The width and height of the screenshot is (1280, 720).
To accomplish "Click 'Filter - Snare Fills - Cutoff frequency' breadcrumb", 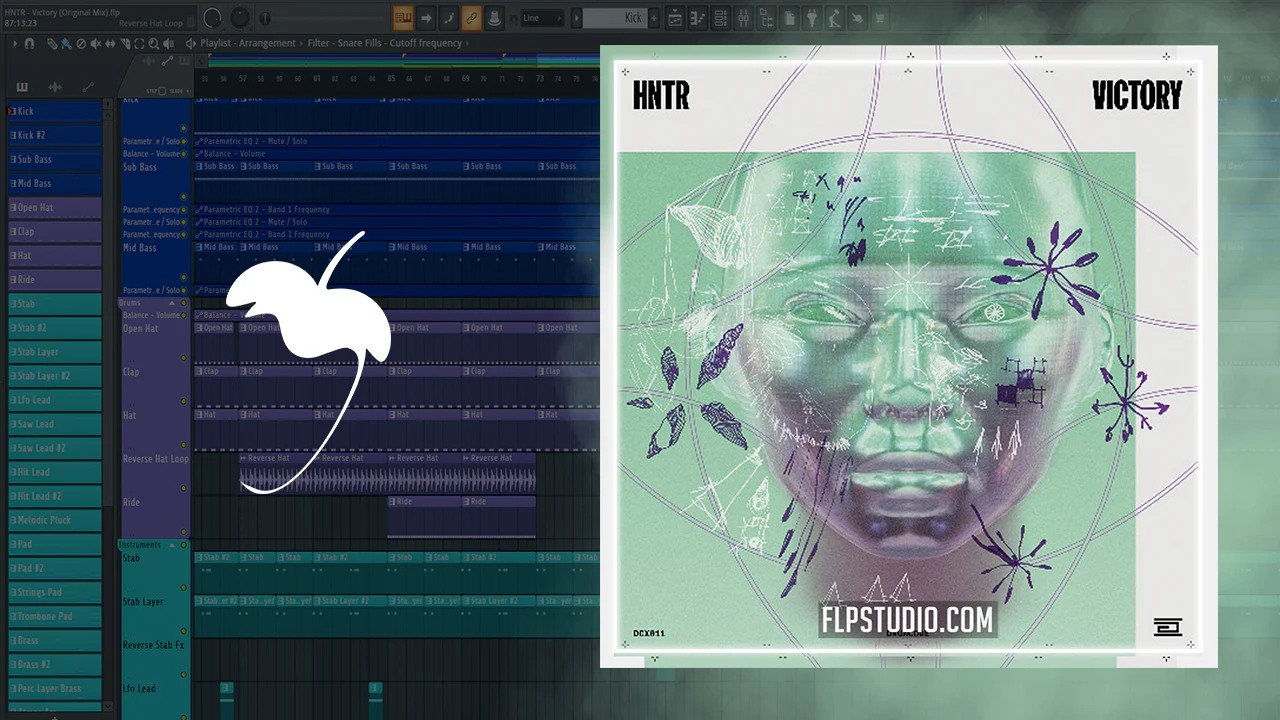I will coord(385,43).
